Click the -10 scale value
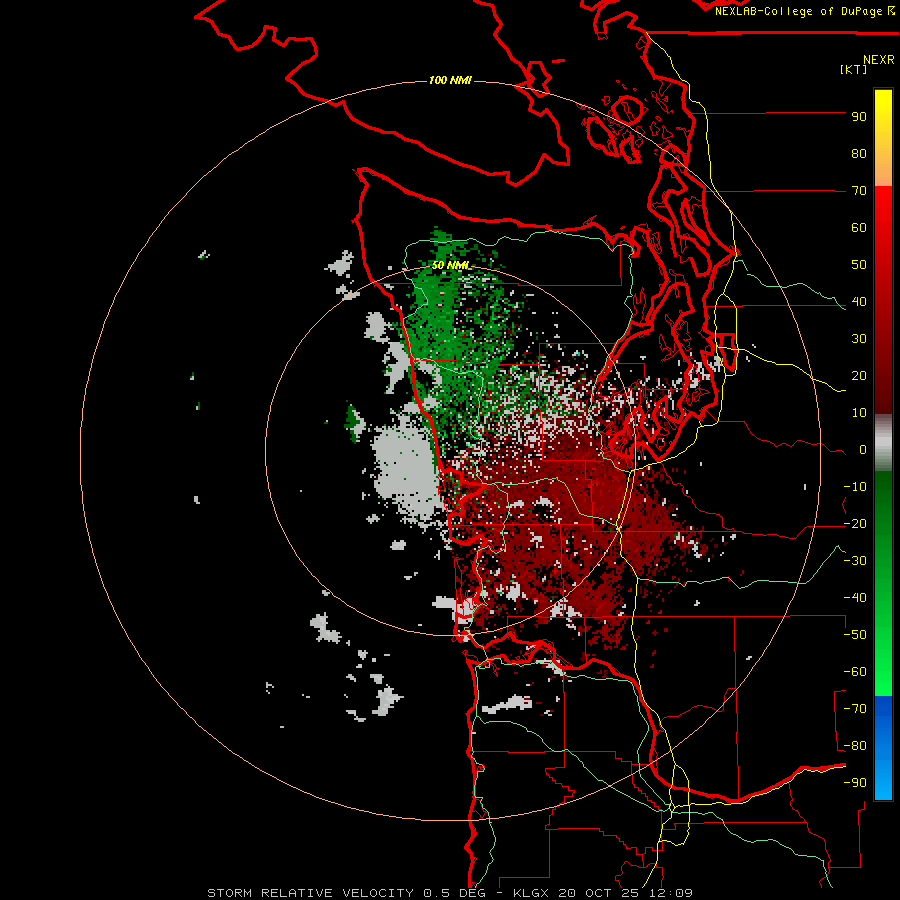Screen dimensions: 900x900 (x=855, y=487)
